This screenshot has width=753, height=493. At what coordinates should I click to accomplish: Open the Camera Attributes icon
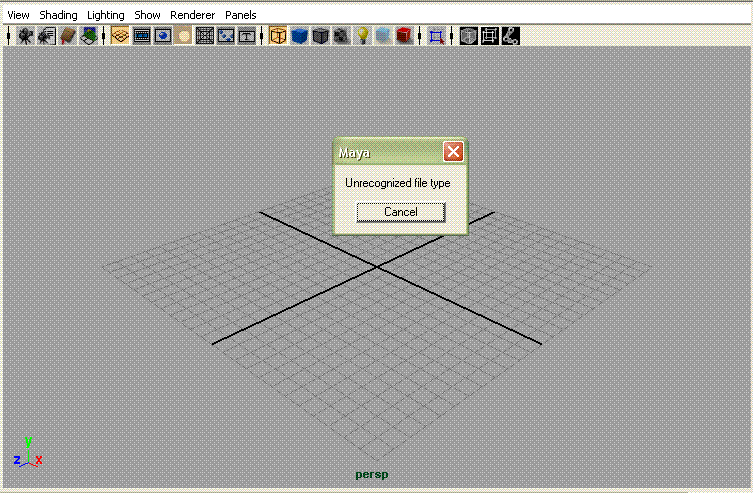[47, 36]
